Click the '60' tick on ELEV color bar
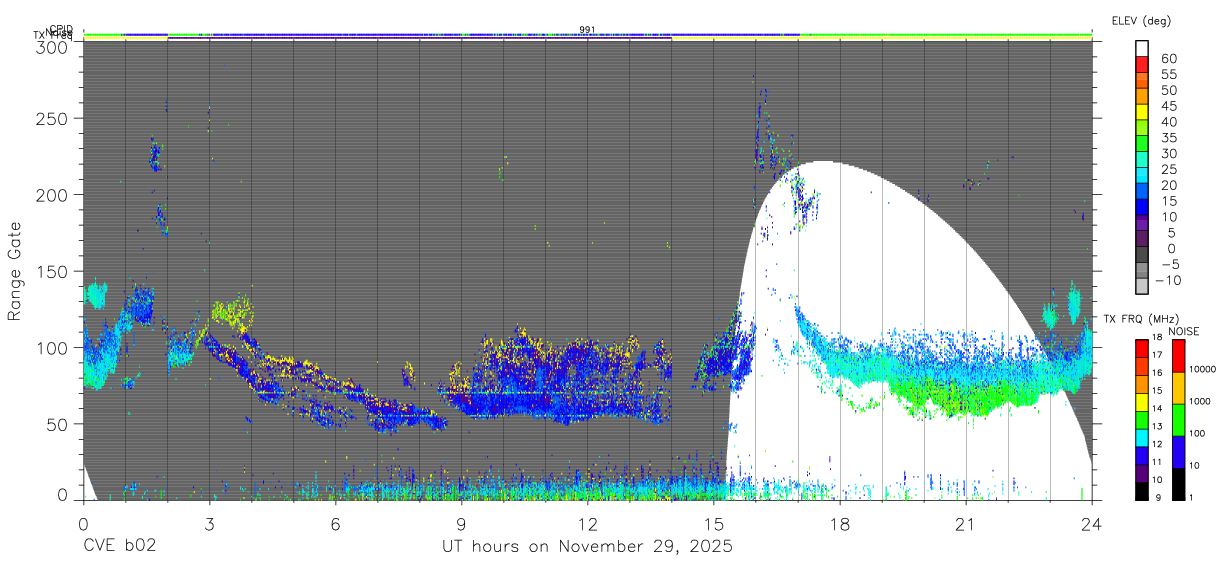1228x567 pixels. click(x=1169, y=59)
